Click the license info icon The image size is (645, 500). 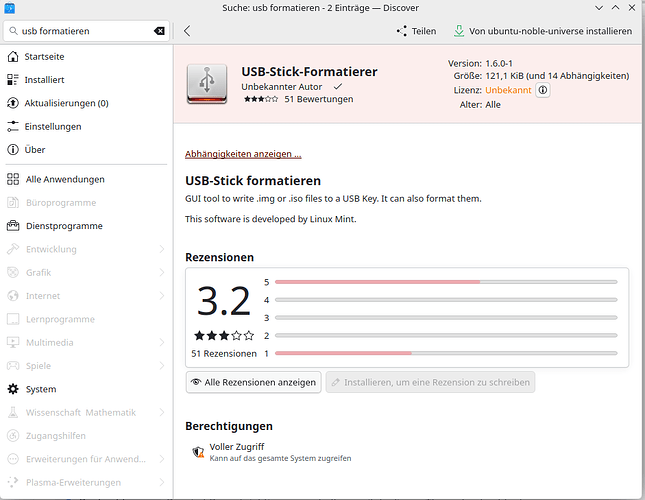543,90
